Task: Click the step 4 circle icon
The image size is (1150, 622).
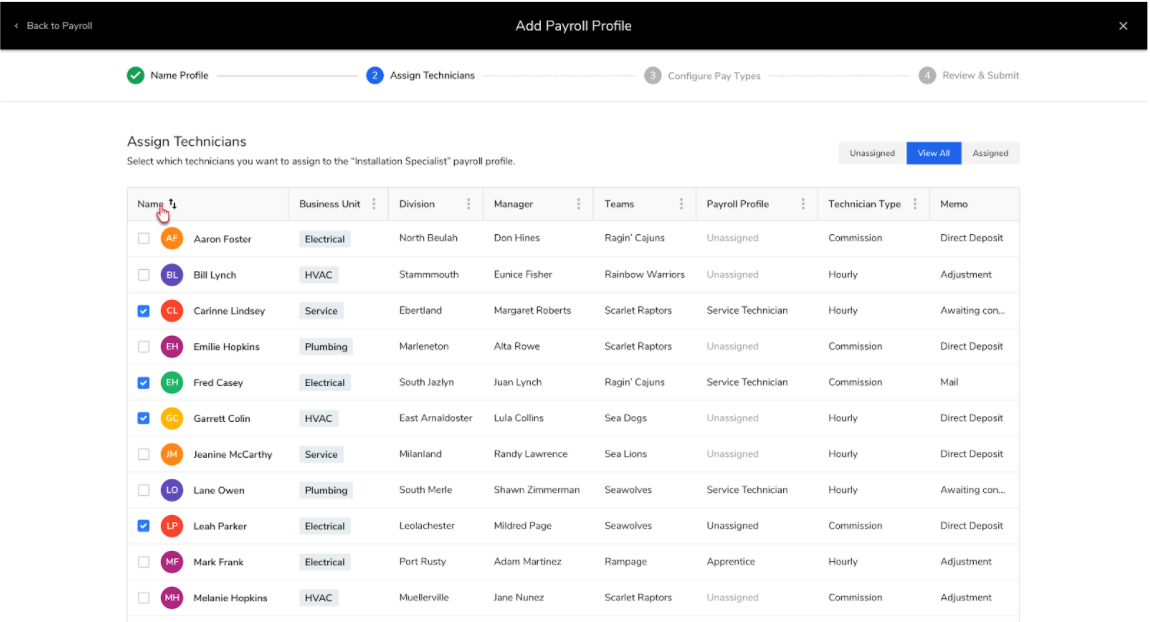Action: tap(927, 76)
